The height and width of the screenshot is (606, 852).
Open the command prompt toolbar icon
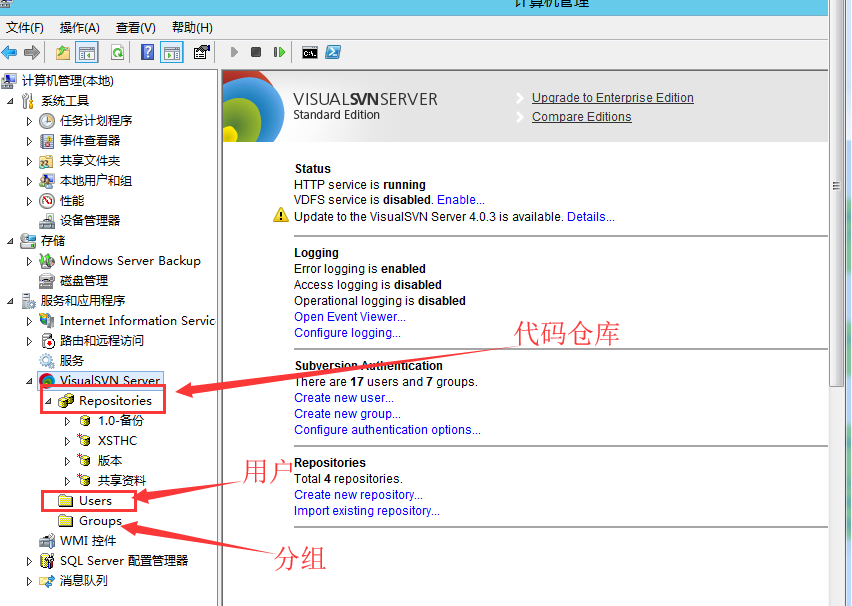tap(310, 53)
